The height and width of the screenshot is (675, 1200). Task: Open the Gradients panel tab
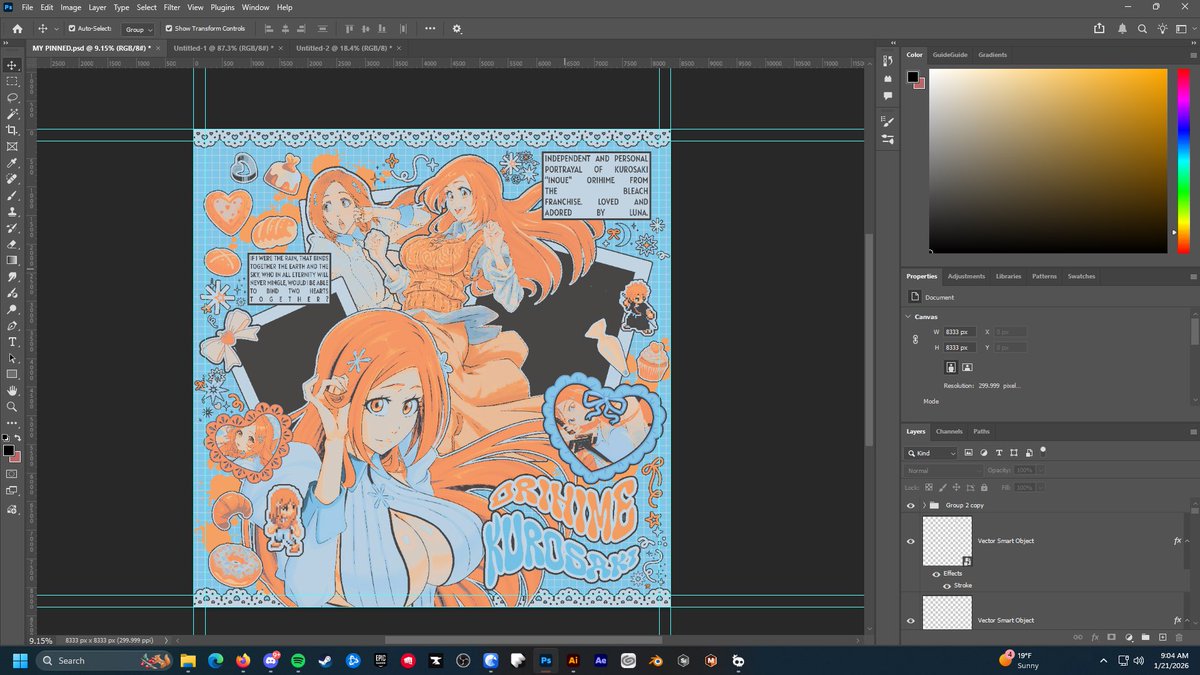[x=992, y=55]
